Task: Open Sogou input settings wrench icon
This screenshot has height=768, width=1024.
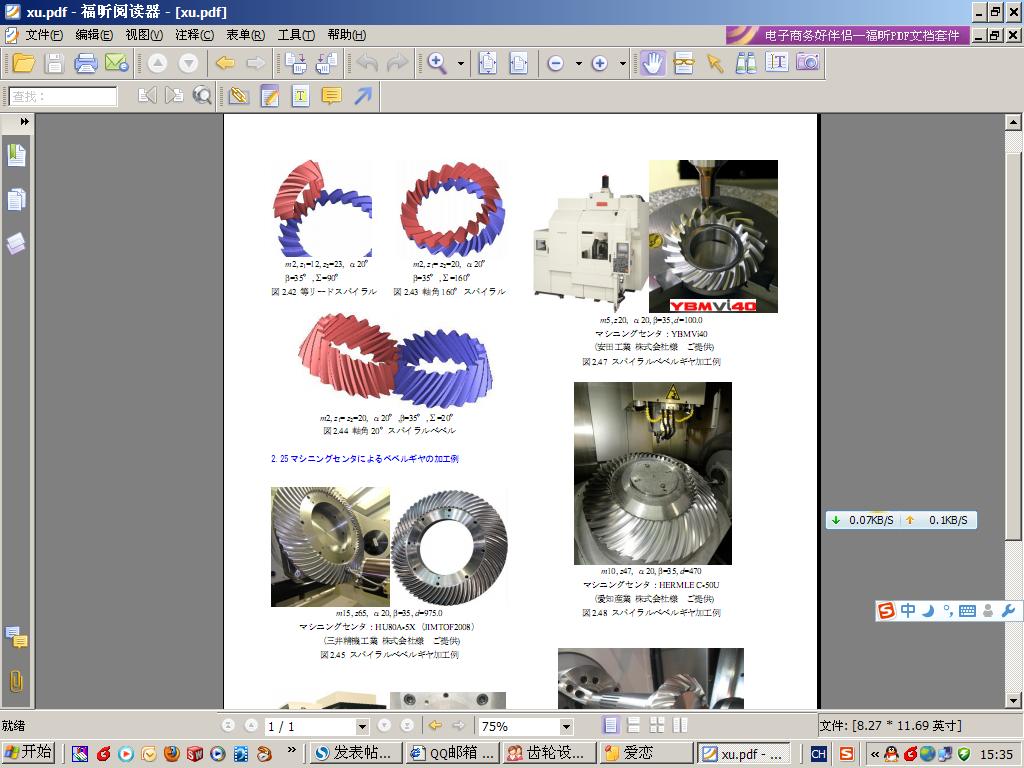Action: tap(1008, 611)
